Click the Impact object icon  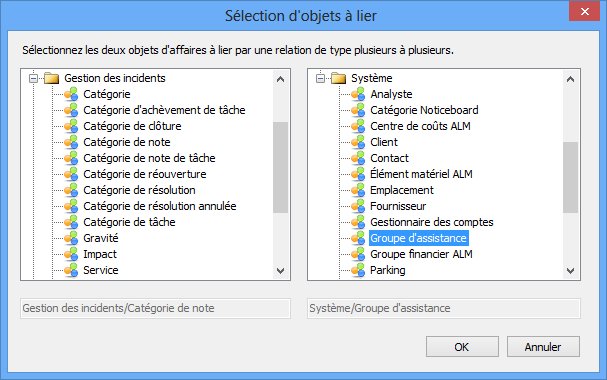pos(71,254)
